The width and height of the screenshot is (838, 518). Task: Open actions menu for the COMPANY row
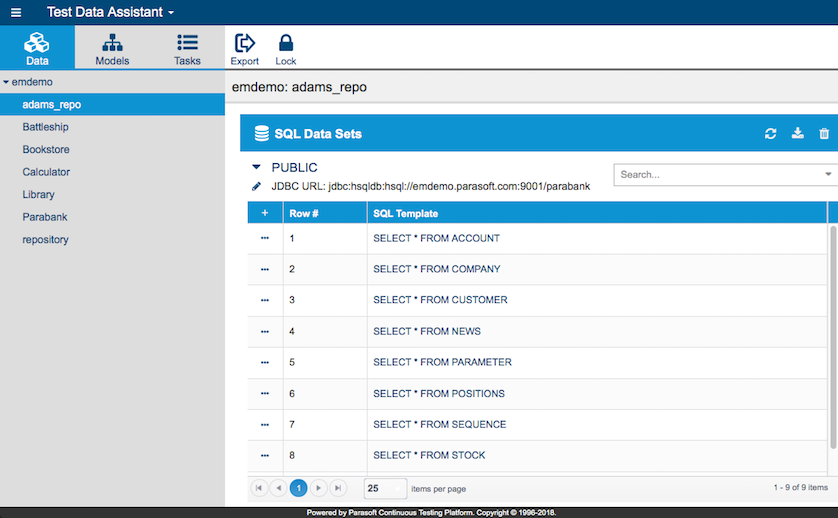265,269
